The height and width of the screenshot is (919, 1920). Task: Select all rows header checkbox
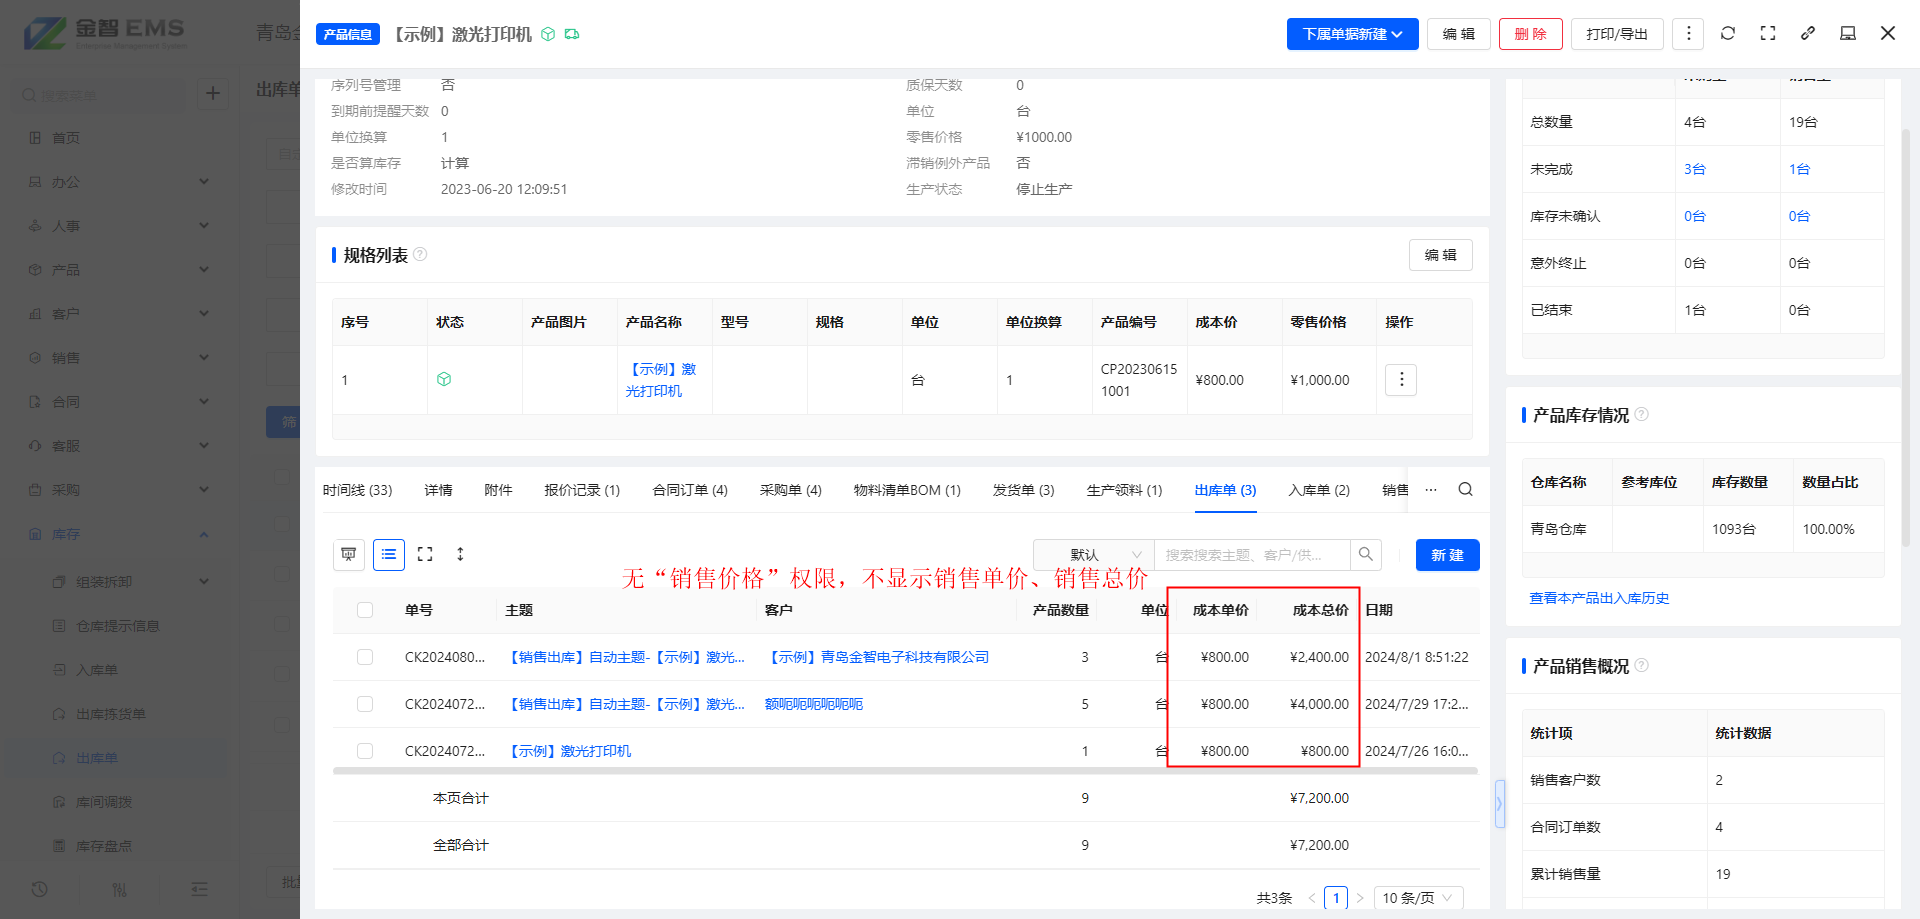pyautogui.click(x=365, y=610)
